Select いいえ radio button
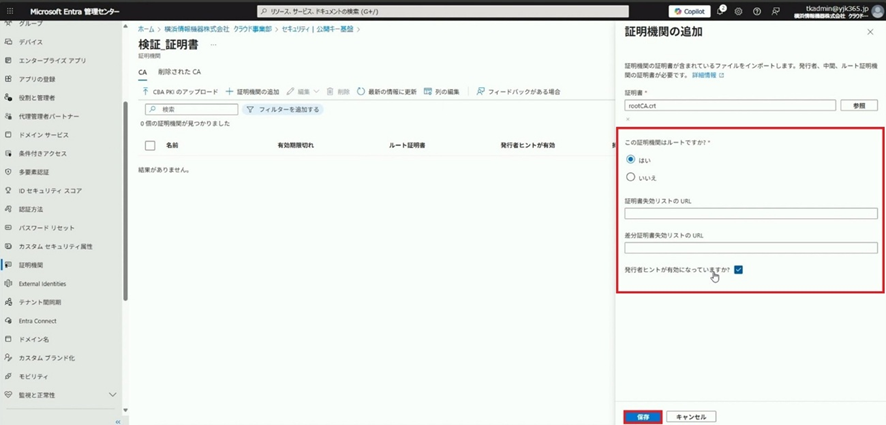This screenshot has width=886, height=425. click(630, 177)
